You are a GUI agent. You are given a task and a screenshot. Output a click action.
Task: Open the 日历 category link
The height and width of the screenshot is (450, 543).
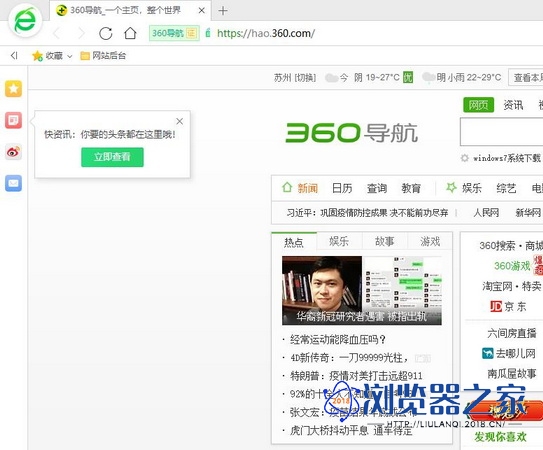coord(342,188)
